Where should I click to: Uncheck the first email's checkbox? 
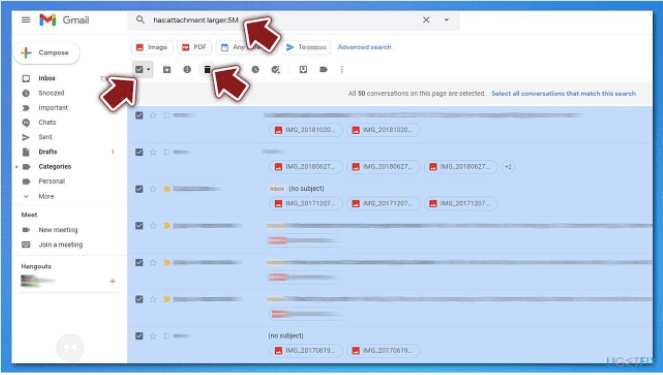click(139, 115)
